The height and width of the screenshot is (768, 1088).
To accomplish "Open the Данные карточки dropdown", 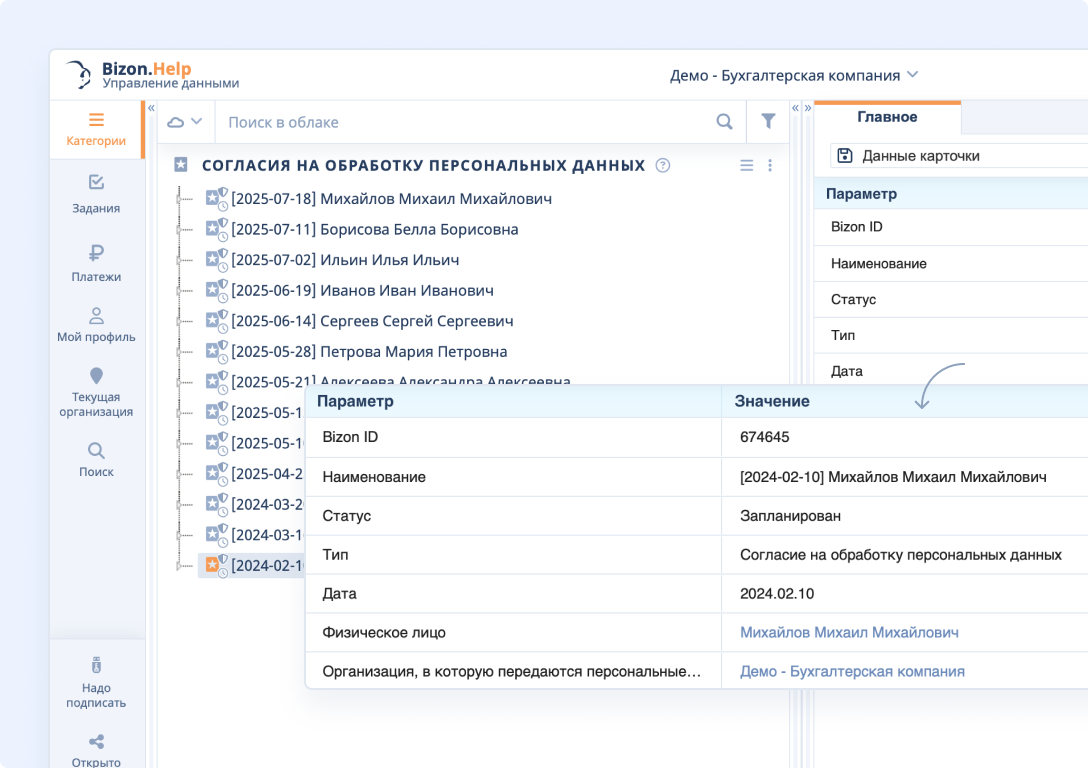I will tap(920, 156).
